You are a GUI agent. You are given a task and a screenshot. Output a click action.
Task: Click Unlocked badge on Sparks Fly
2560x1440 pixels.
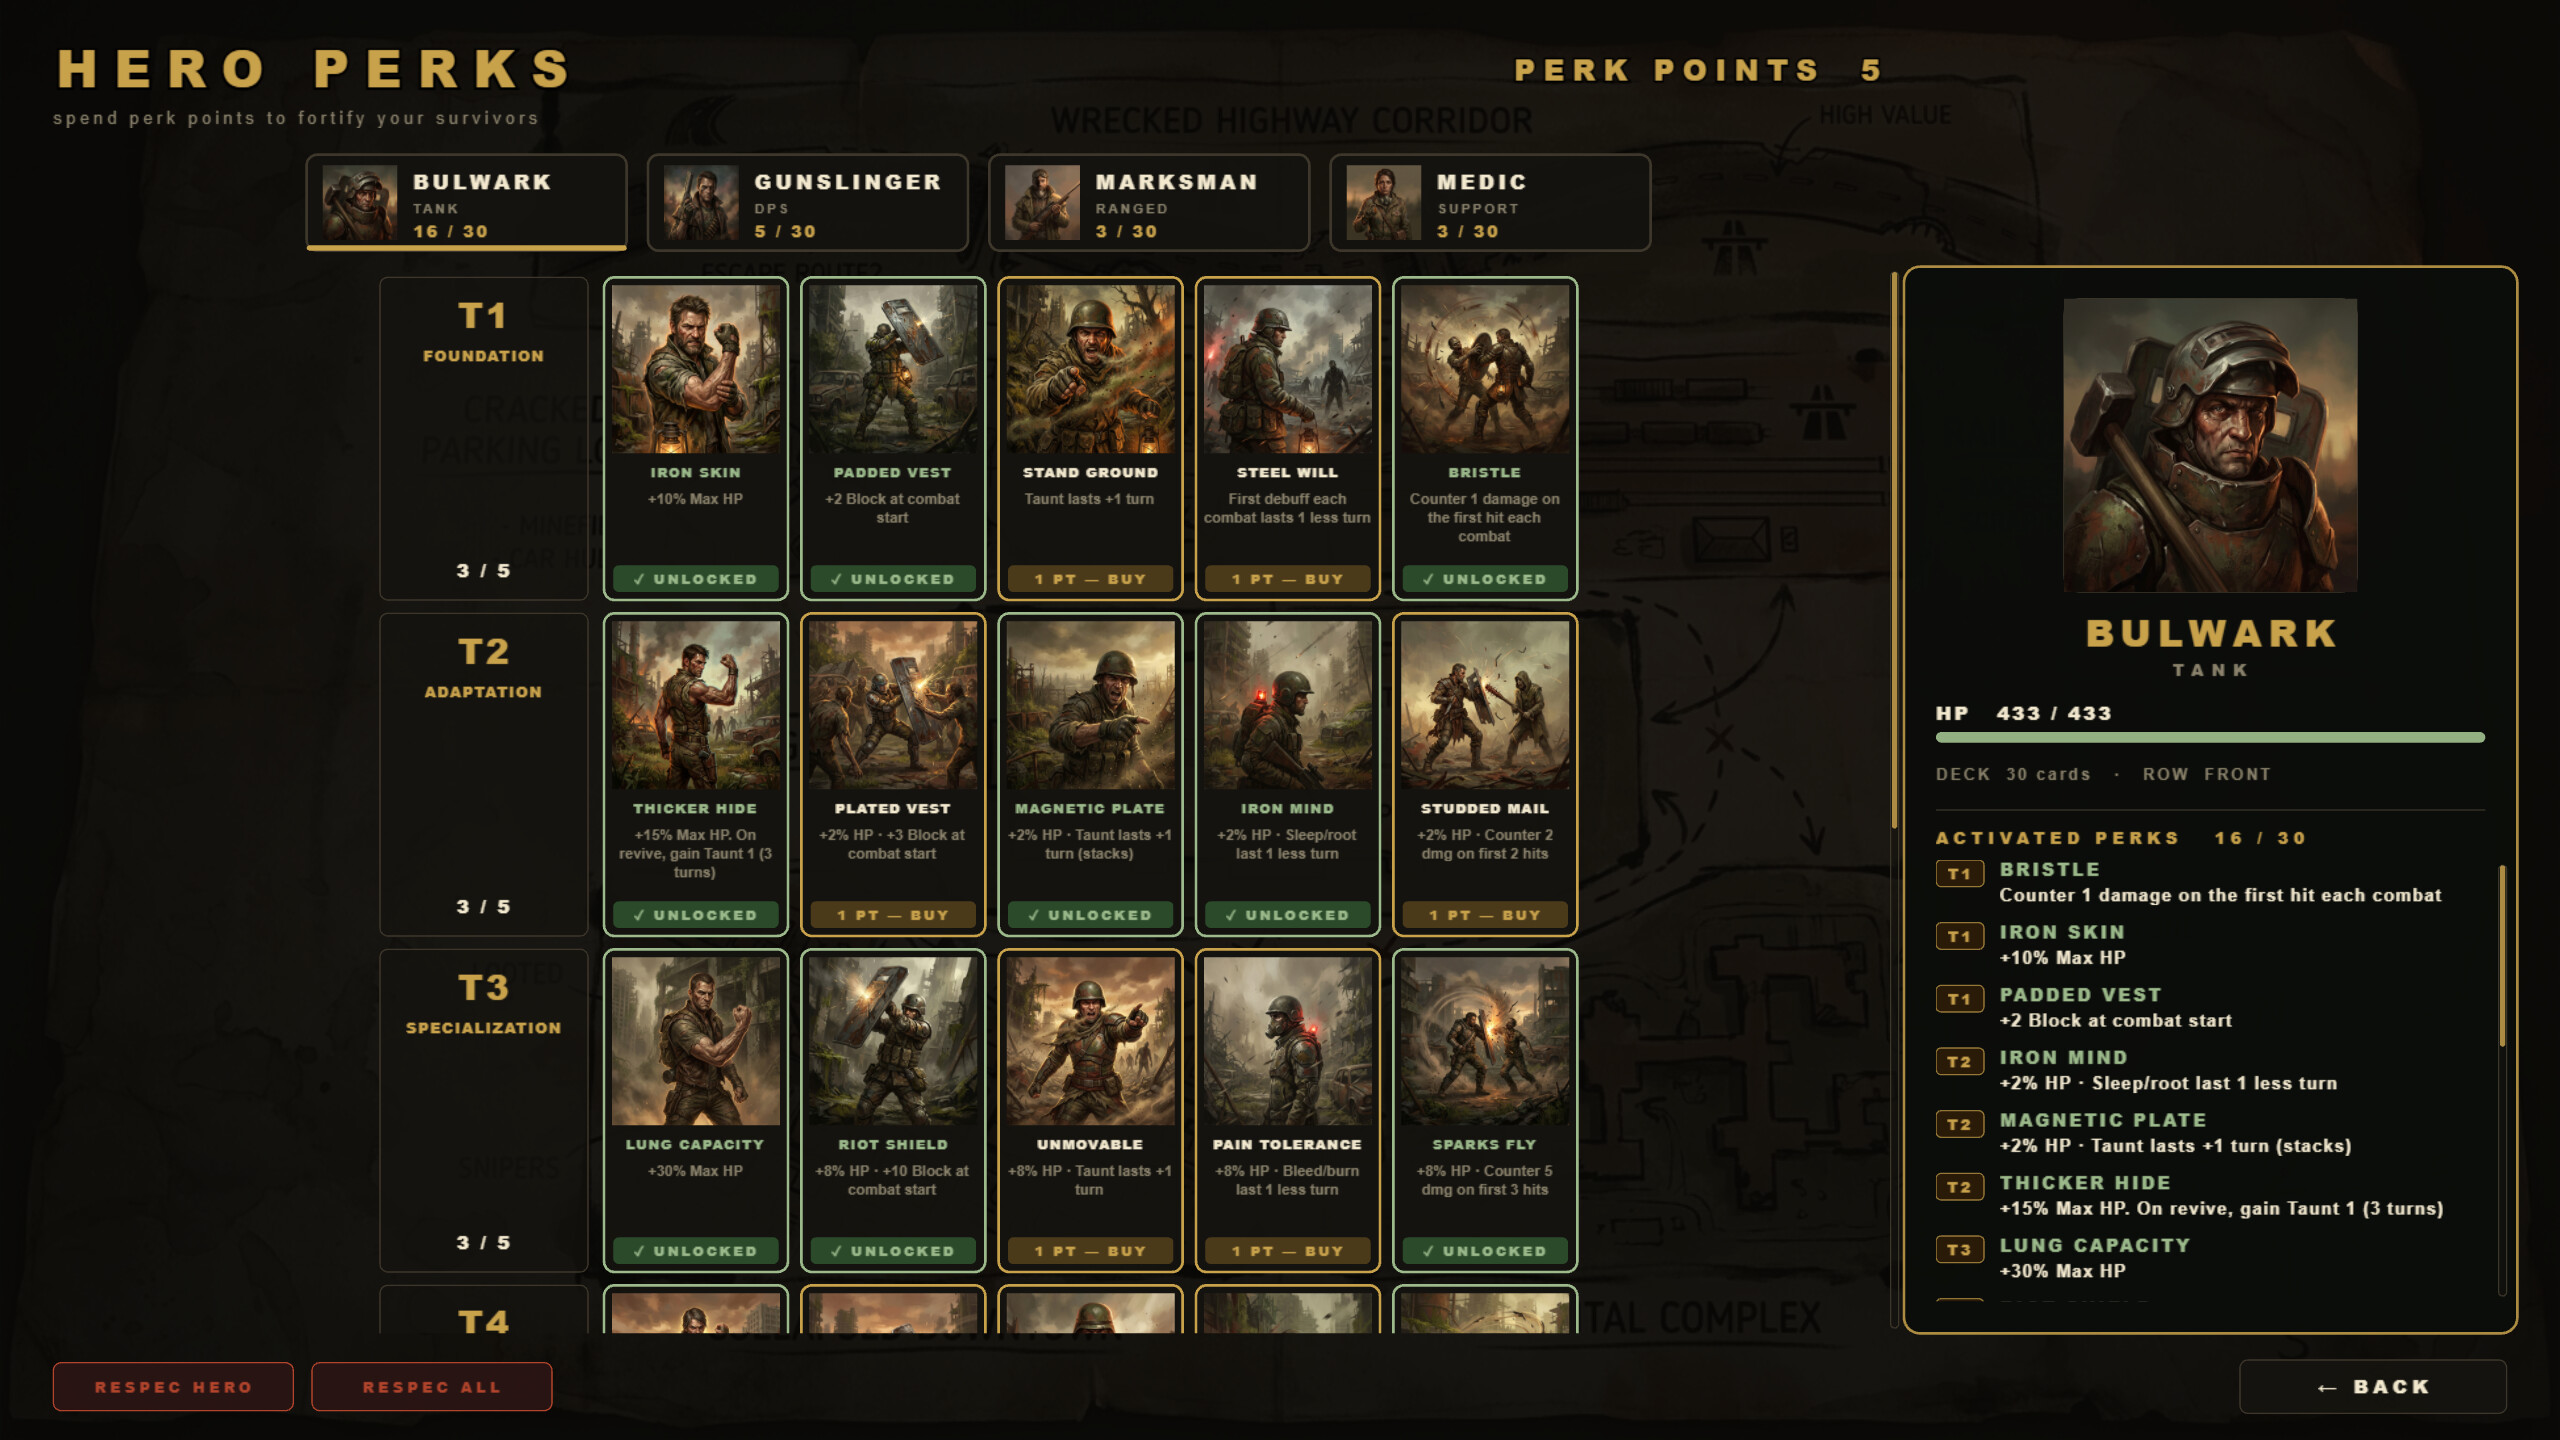pyautogui.click(x=1485, y=1251)
